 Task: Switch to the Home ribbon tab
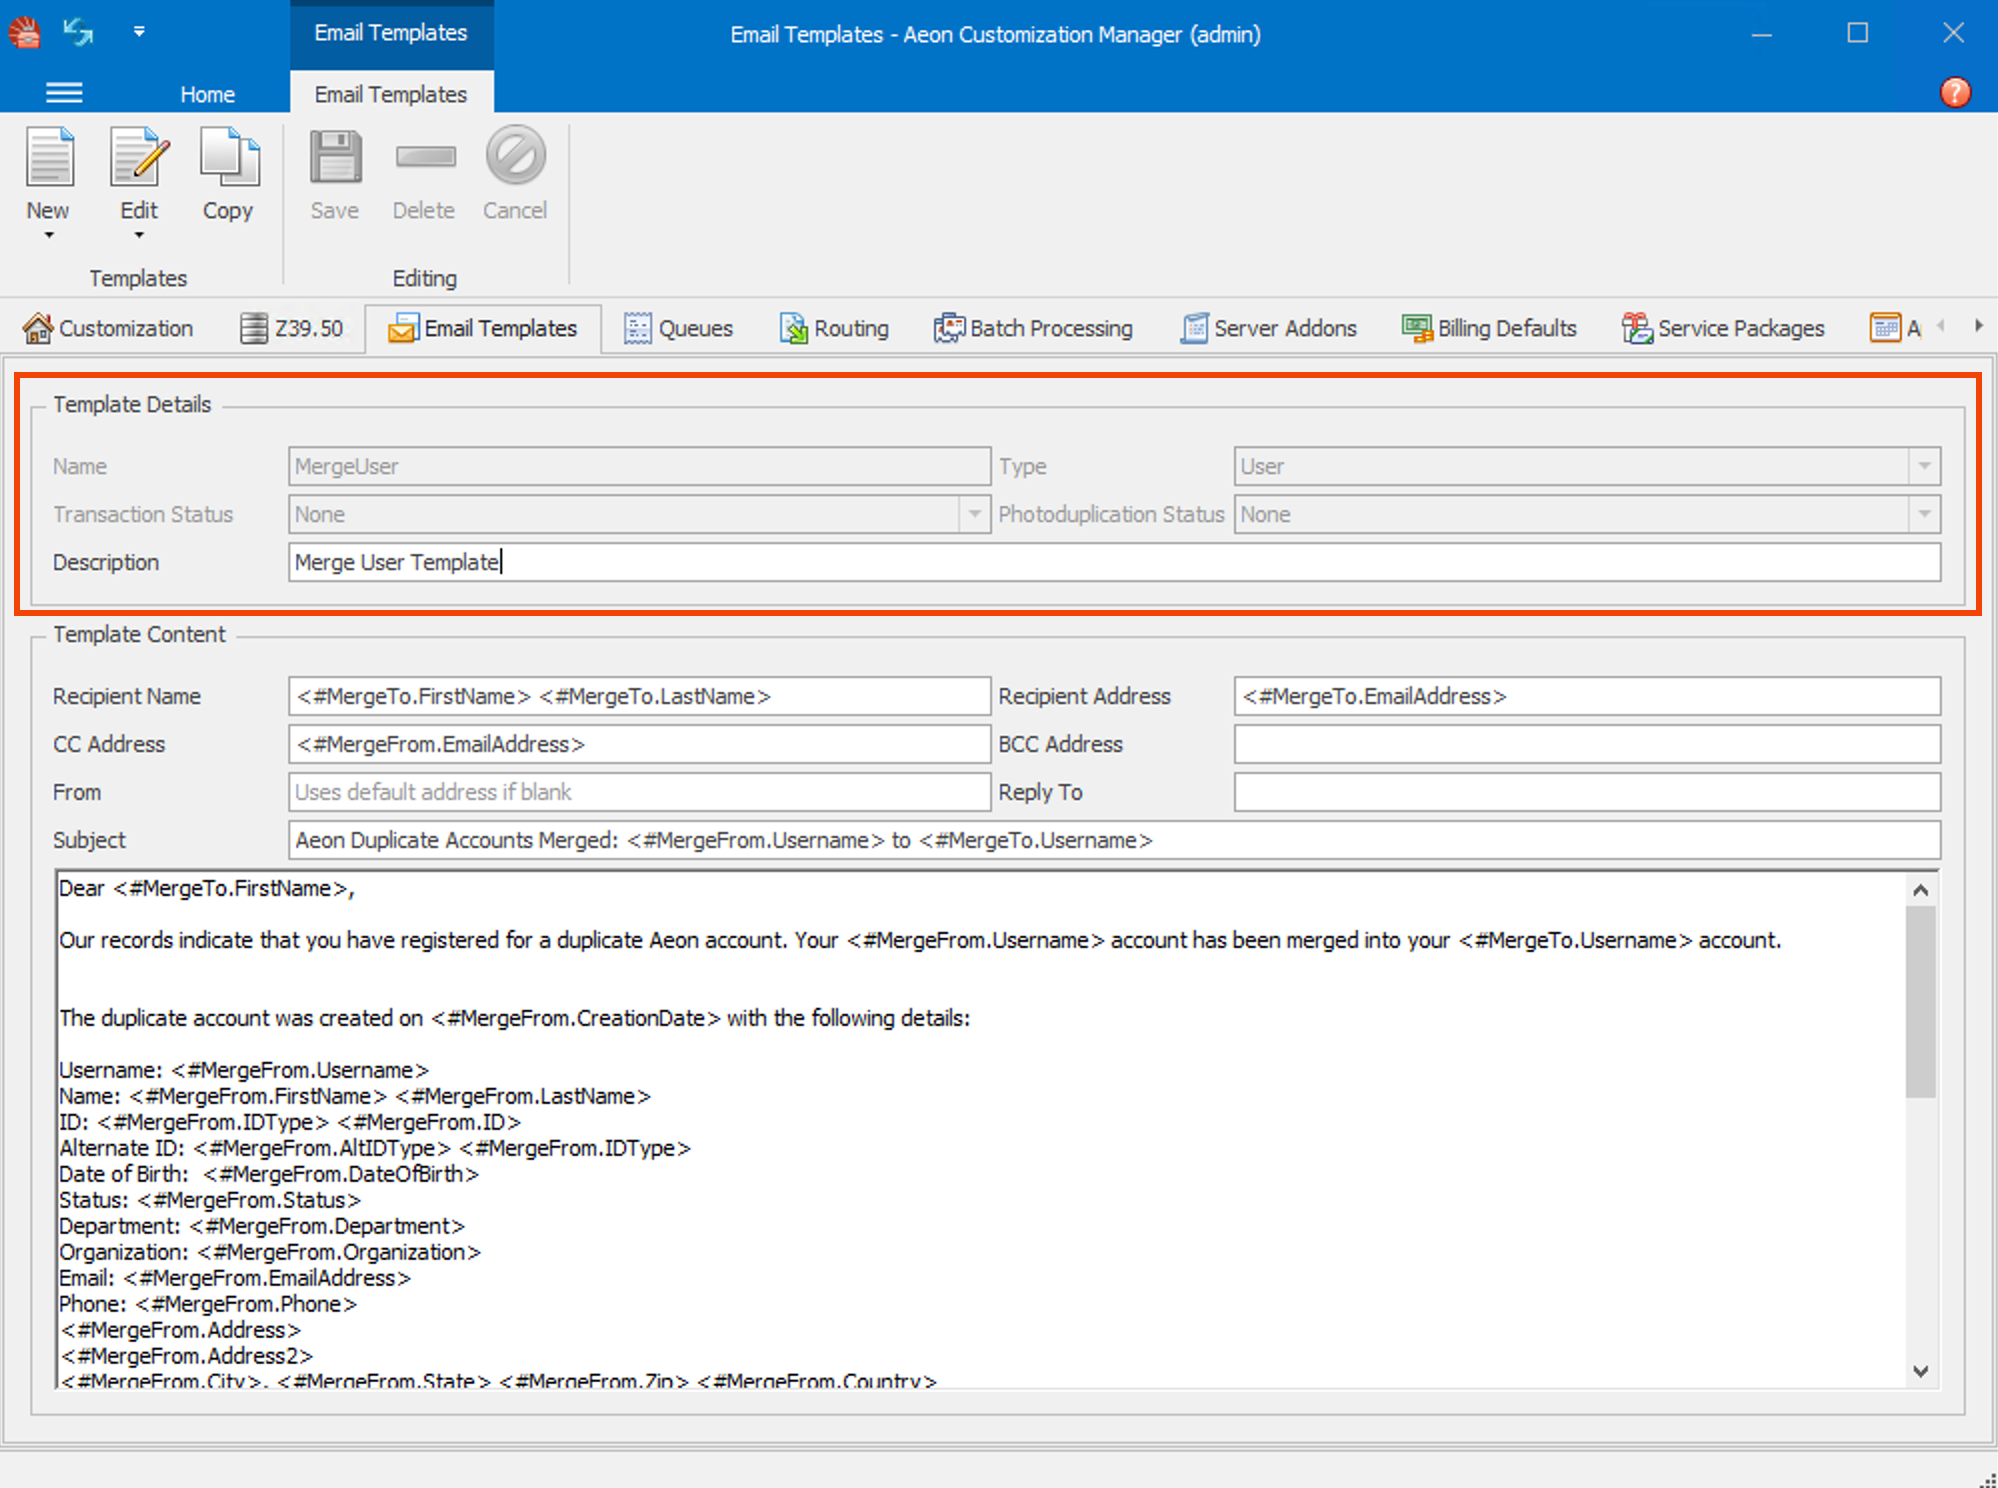point(207,93)
